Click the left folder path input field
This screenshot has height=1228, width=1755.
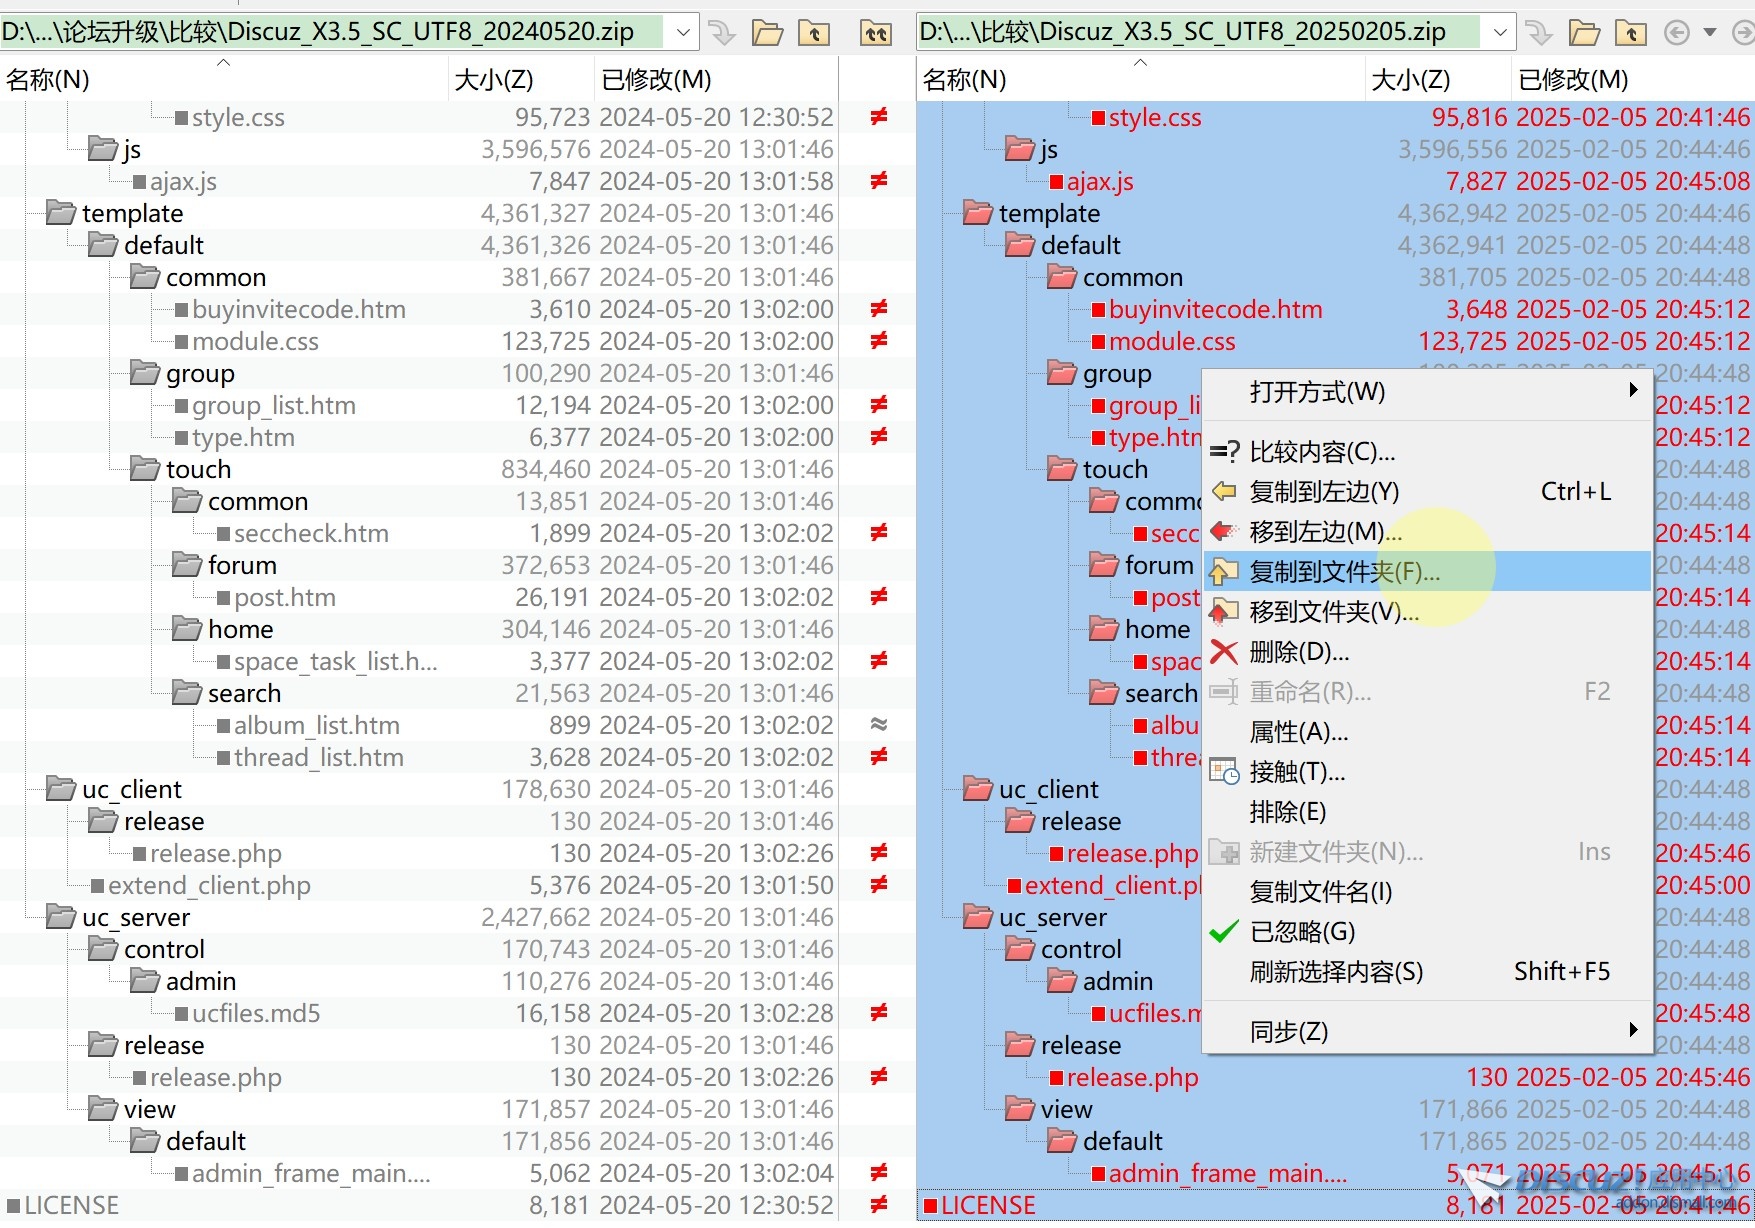pos(330,33)
